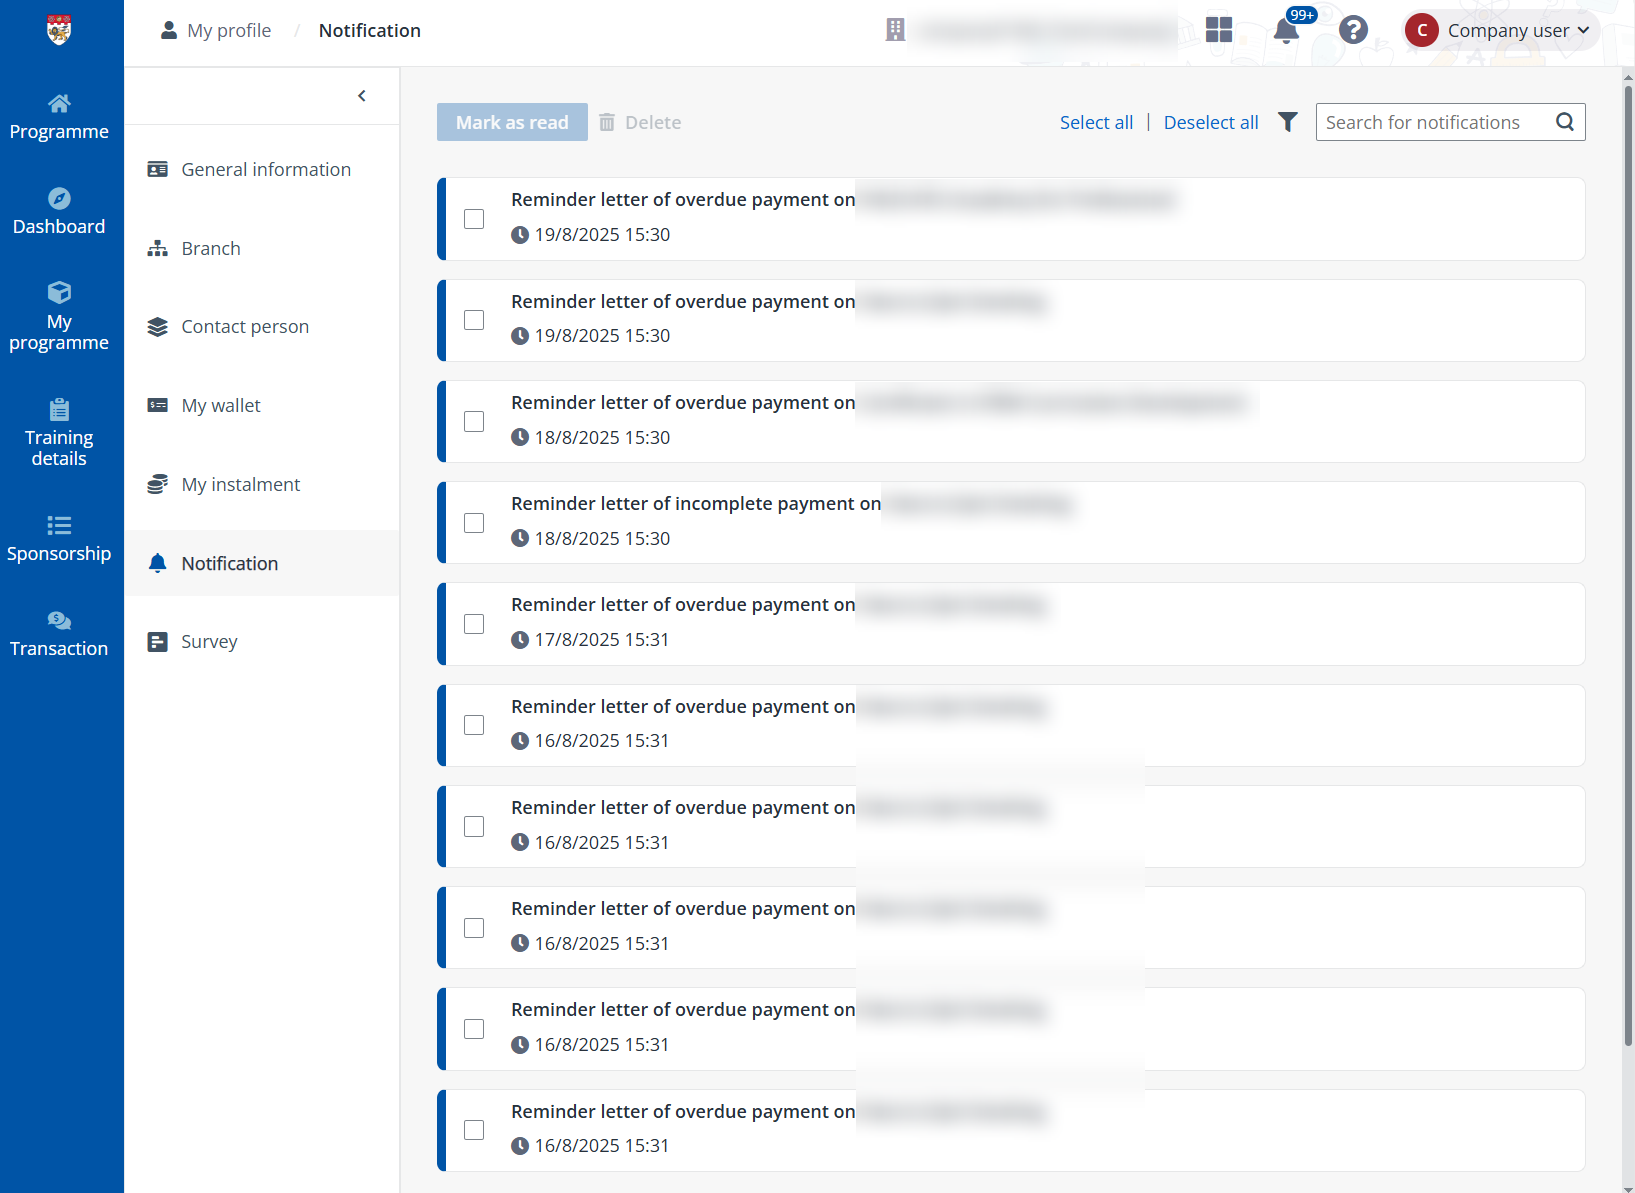1635x1193 pixels.
Task: Open the Company user dropdown
Action: [x=1500, y=30]
